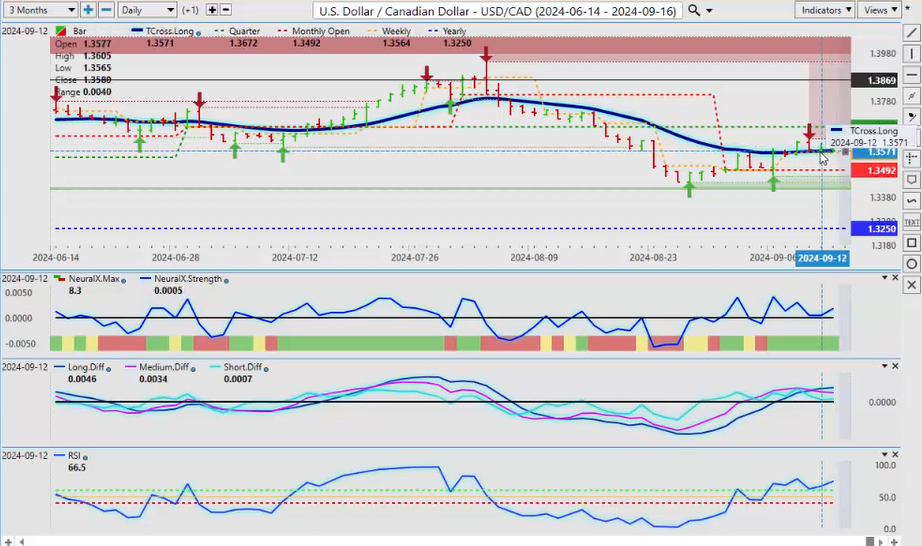
Task: Select the vertical line drawing tool
Action: (x=910, y=54)
